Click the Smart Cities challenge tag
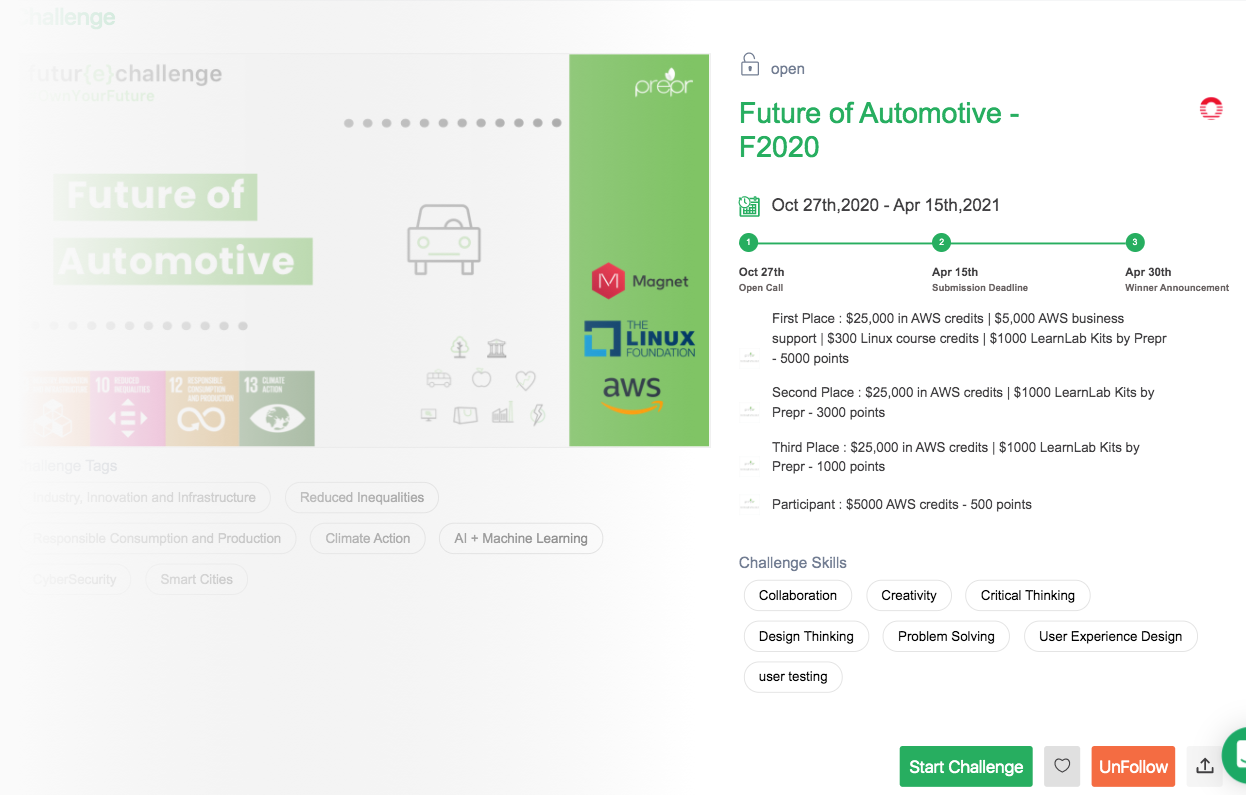 [x=197, y=579]
